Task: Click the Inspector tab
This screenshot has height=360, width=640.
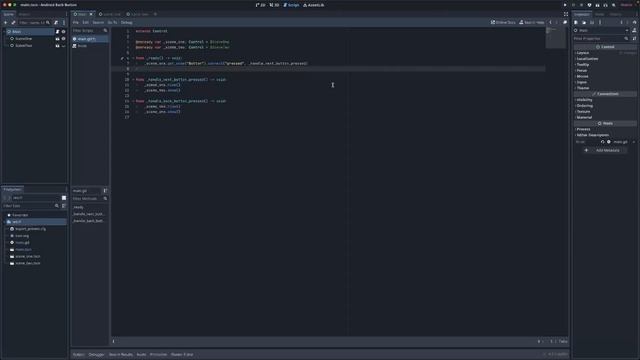Action: pyautogui.click(x=582, y=14)
